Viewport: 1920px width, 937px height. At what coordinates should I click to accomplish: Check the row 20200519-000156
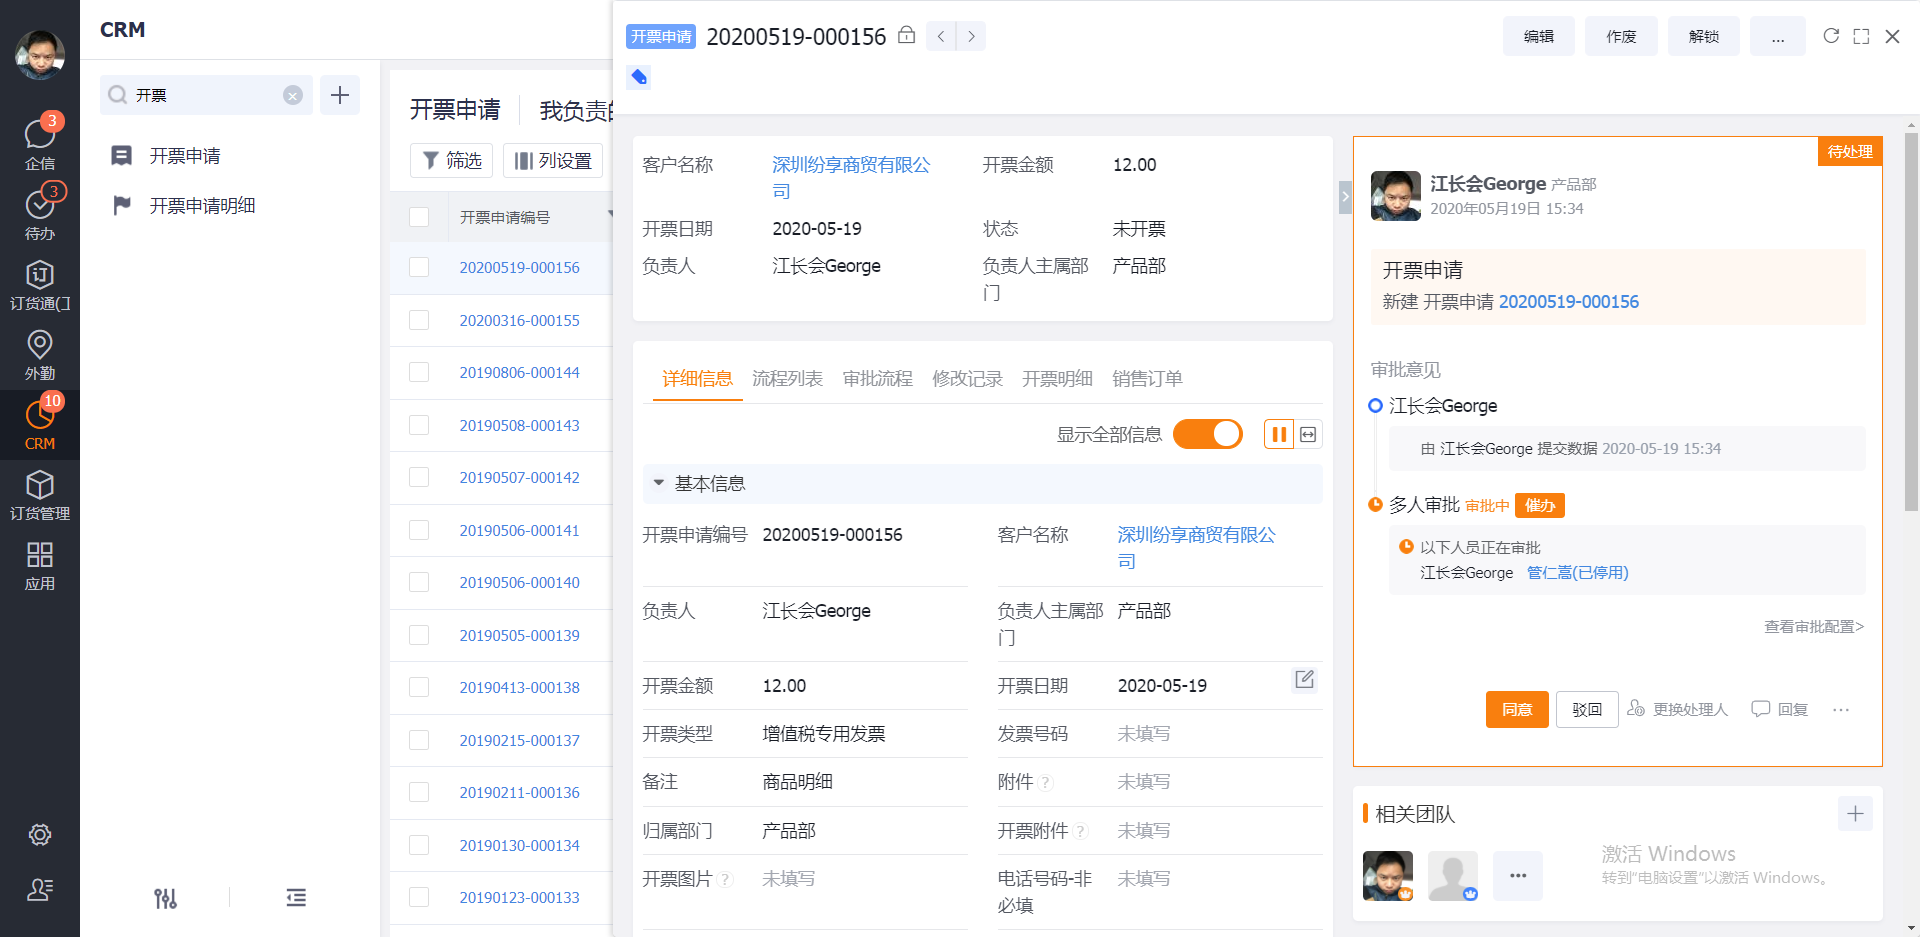(x=419, y=267)
